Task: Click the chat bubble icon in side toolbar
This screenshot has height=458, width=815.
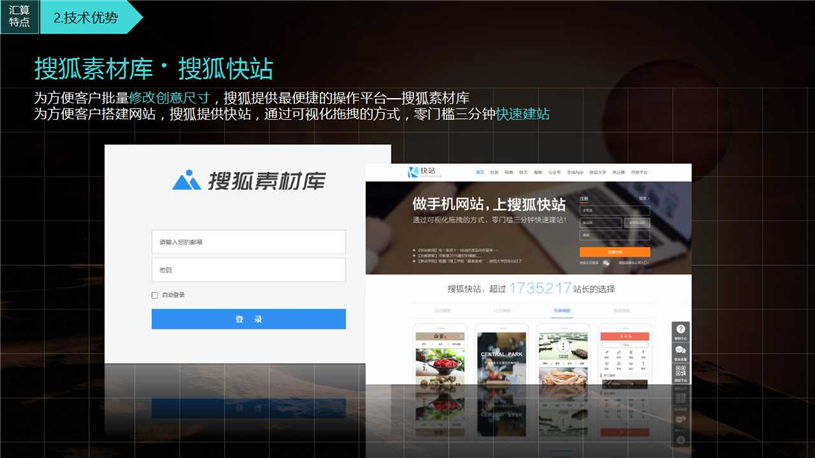Action: 680,352
